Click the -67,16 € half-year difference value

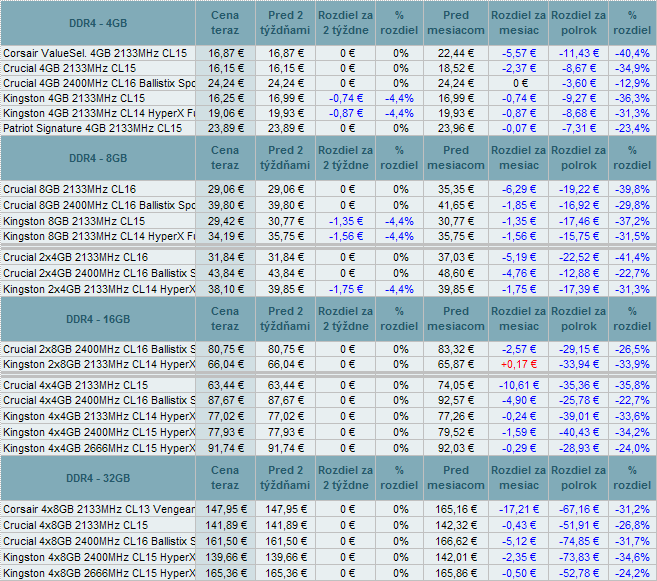579,509
